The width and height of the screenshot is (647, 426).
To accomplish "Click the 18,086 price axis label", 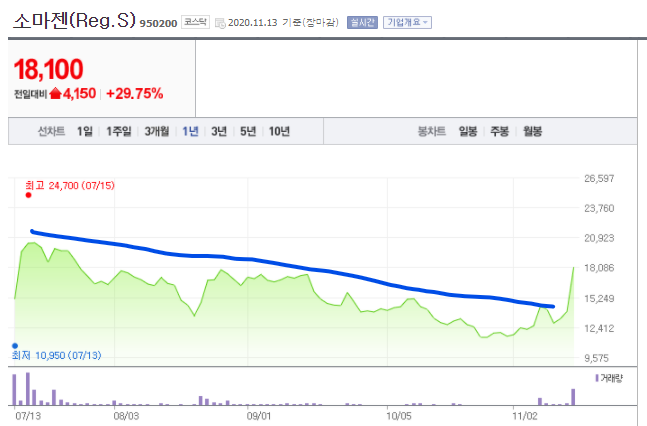I will [599, 268].
